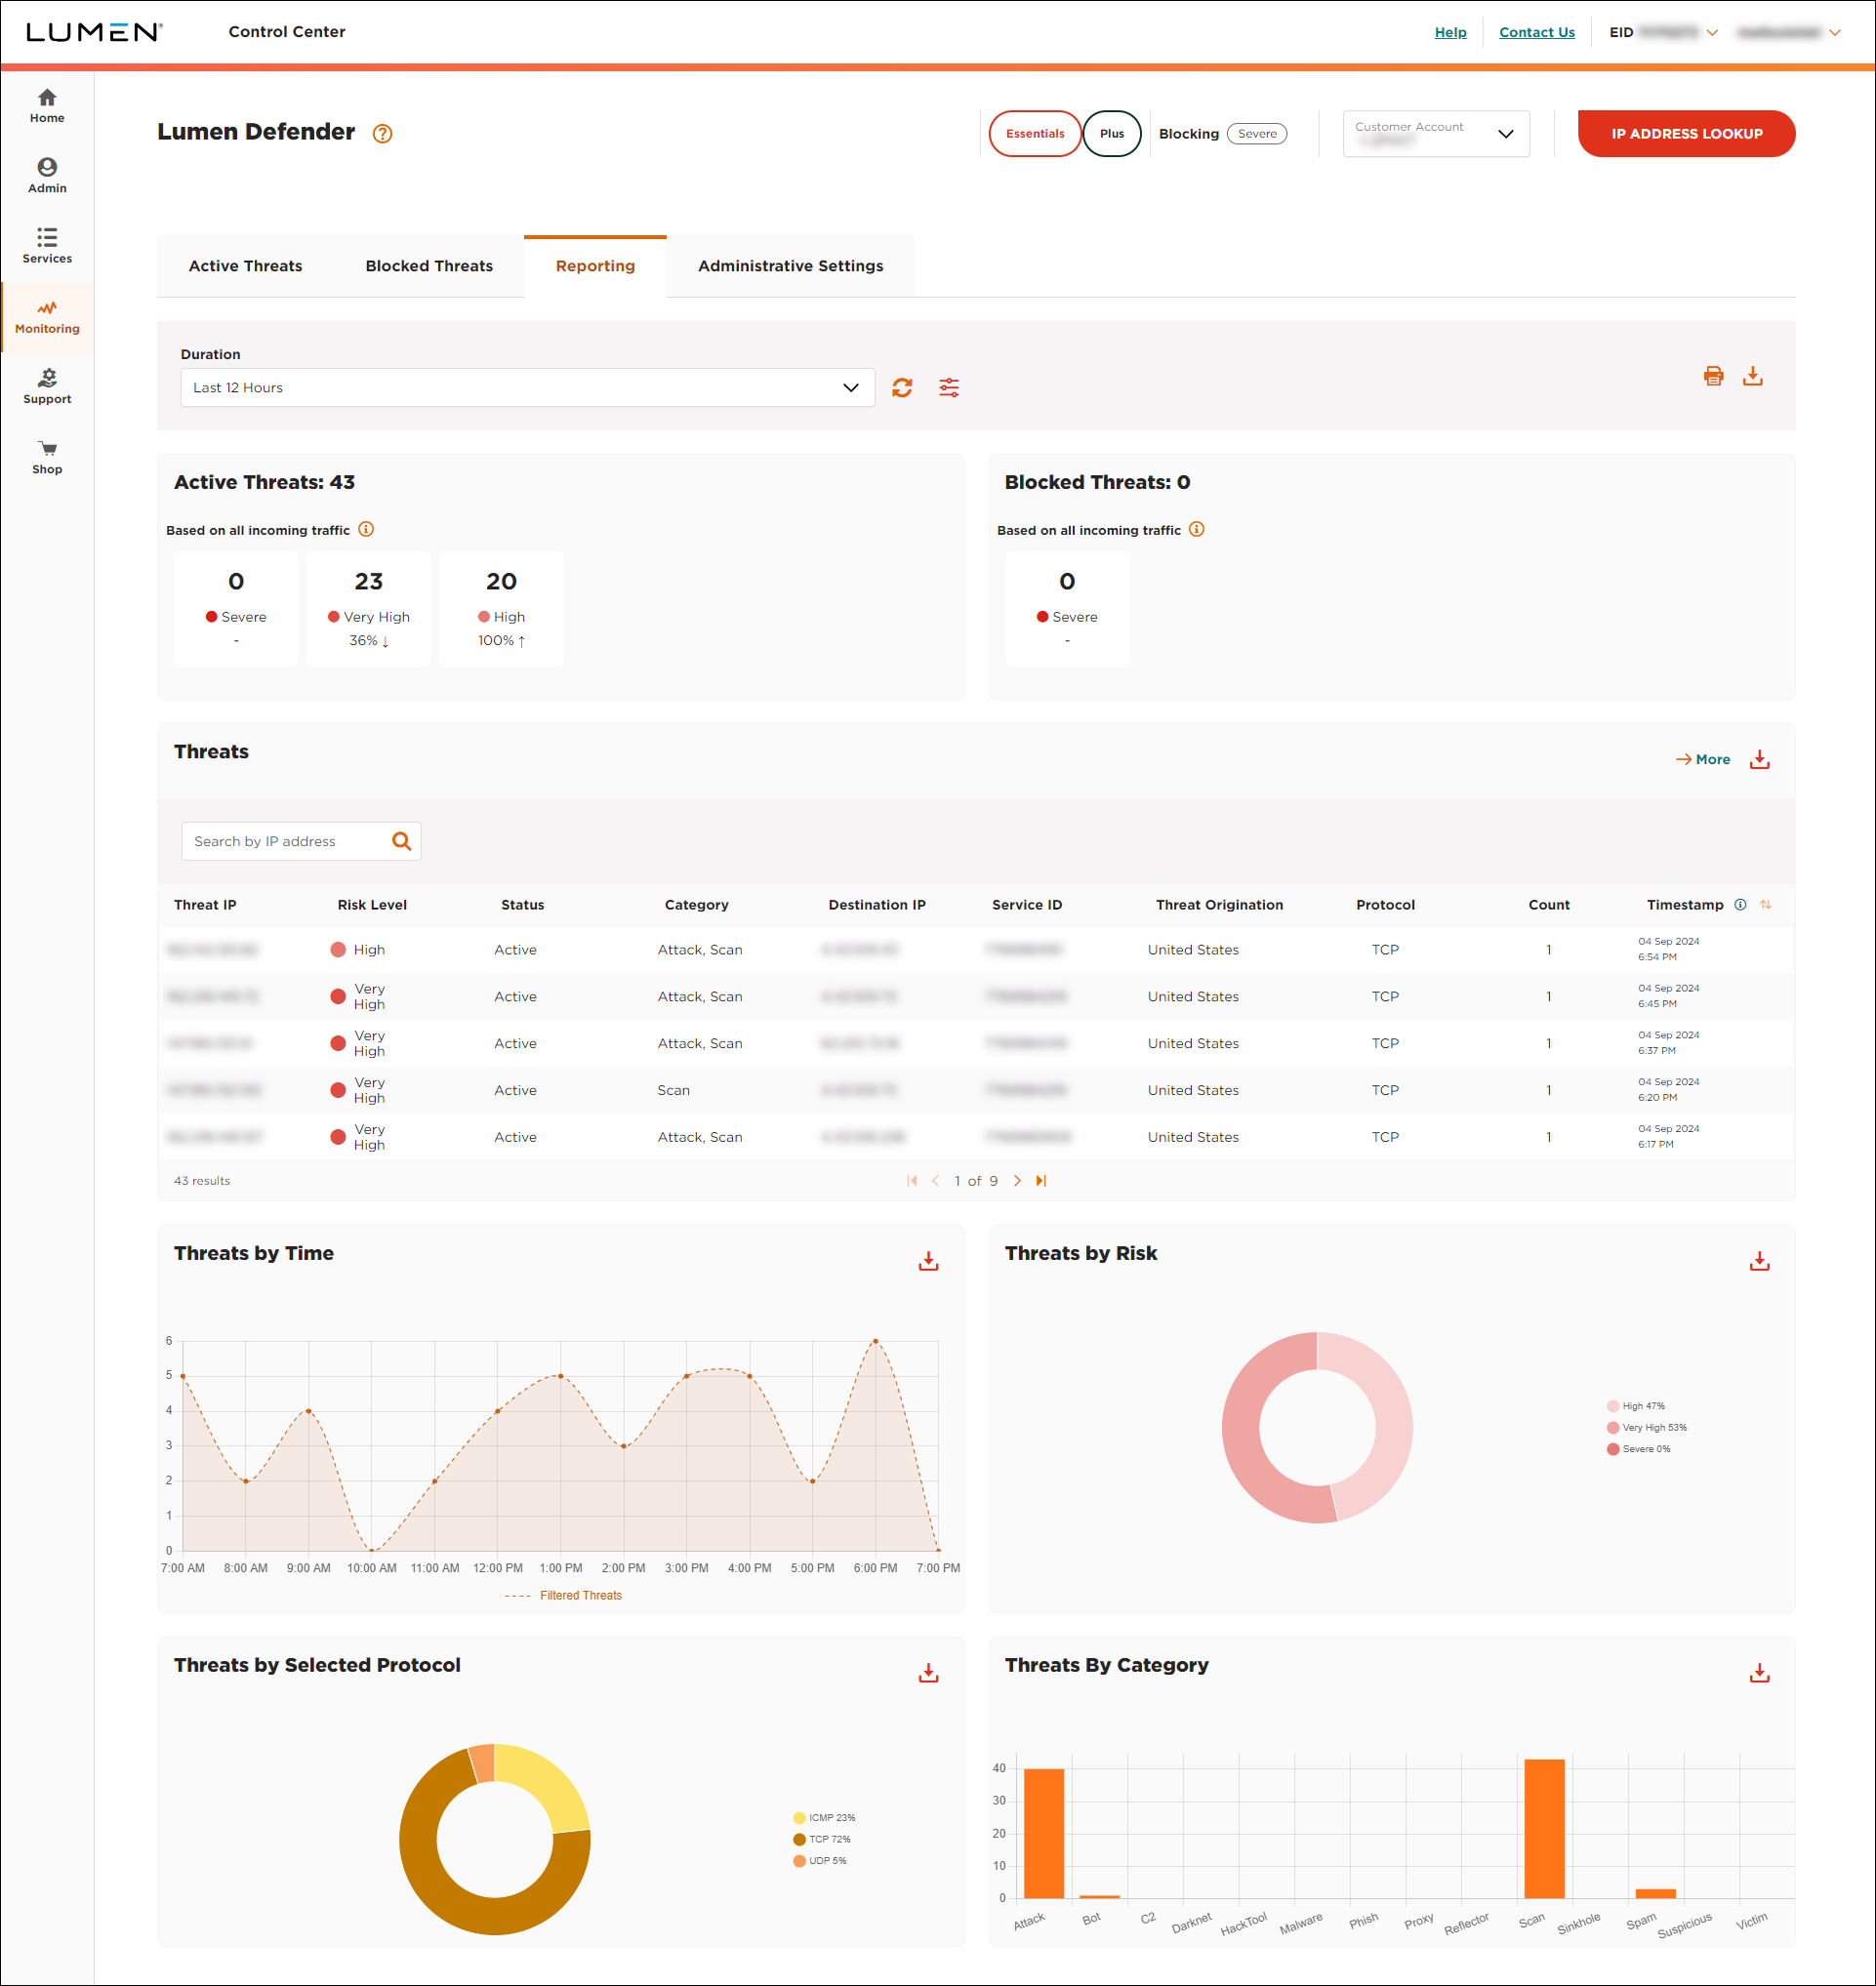Download the Threats By Category chart
Screen dimensions: 1876x1986
(1759, 1673)
